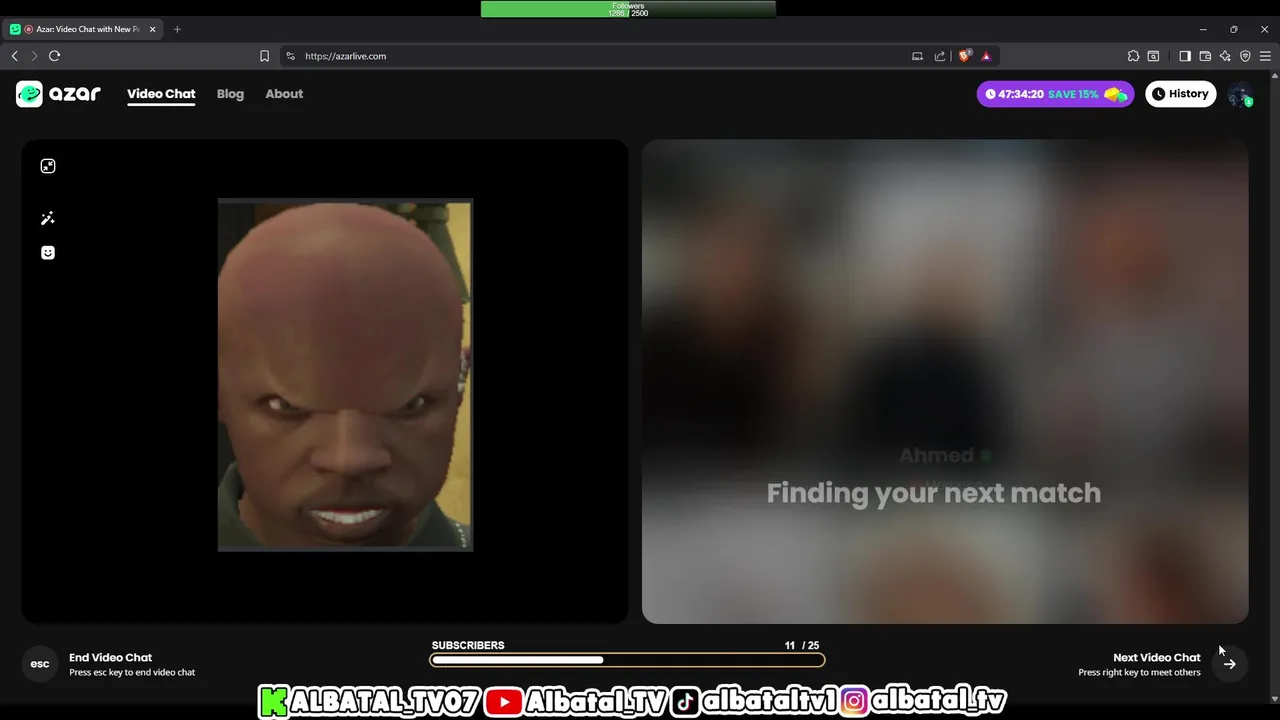Click the subscribers progress bar
This screenshot has height=720, width=1280.
[x=627, y=660]
